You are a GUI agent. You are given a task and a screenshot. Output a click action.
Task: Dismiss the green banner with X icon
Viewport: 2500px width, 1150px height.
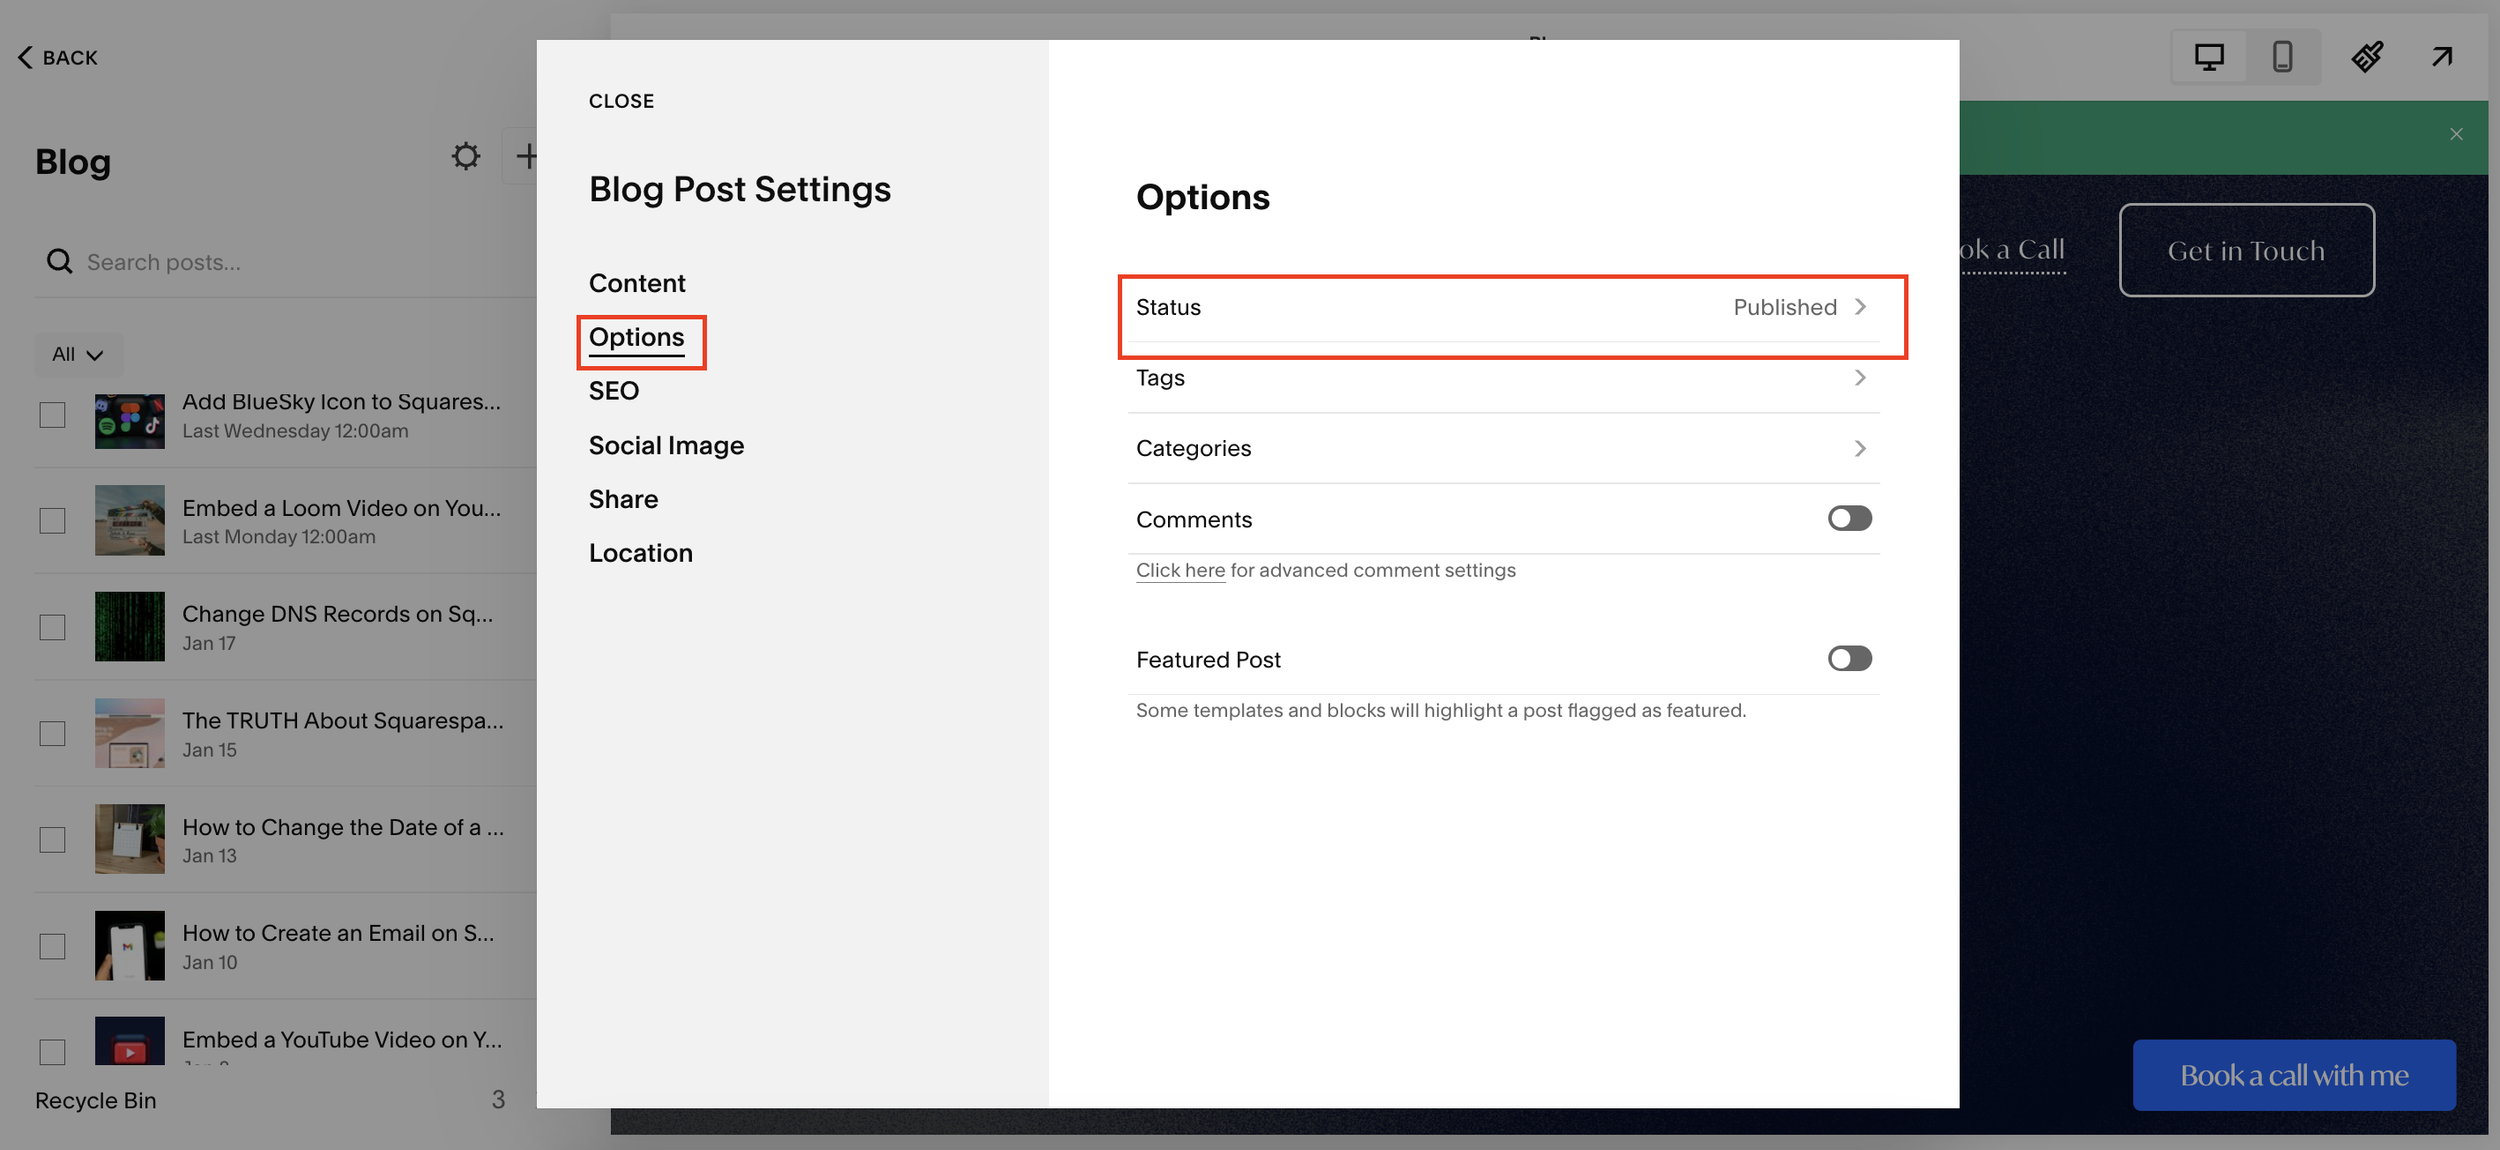2456,134
